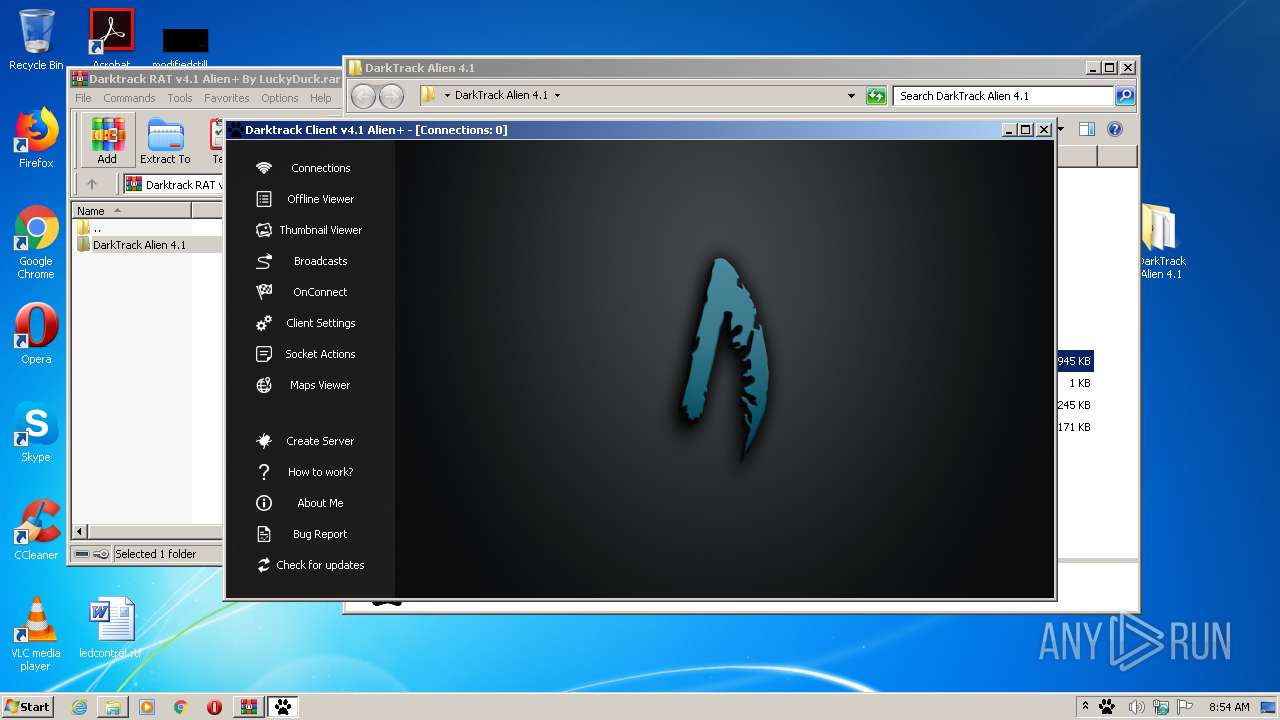The height and width of the screenshot is (720, 1280).
Task: Open About Me label
Action: [320, 503]
